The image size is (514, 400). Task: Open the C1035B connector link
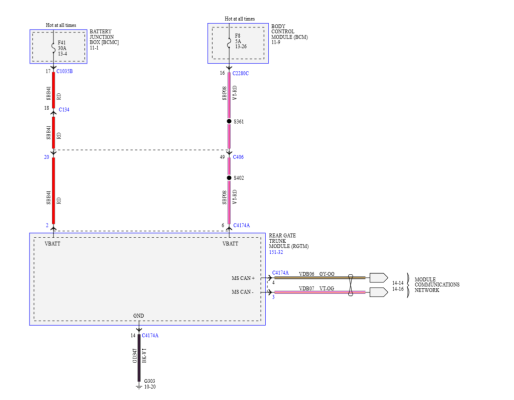pos(65,71)
